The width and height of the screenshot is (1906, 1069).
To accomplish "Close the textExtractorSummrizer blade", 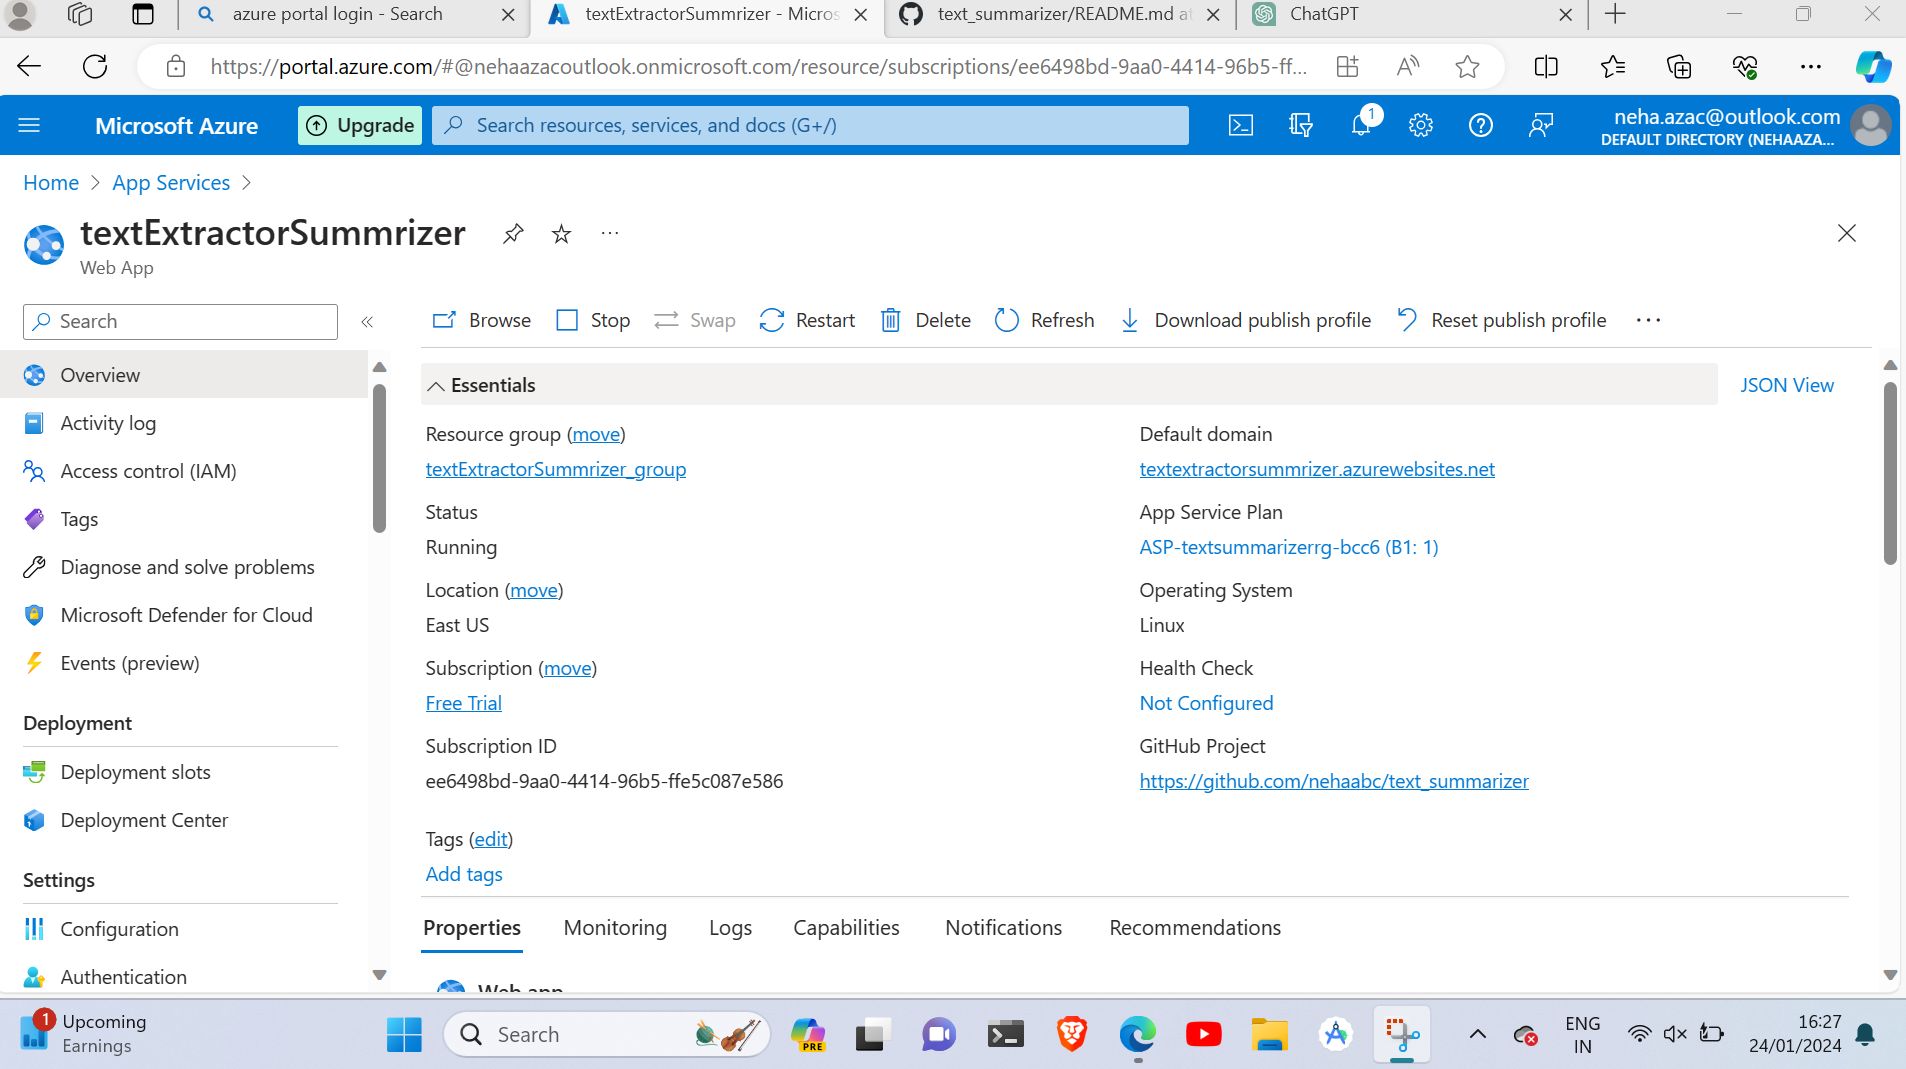I will pos(1847,233).
